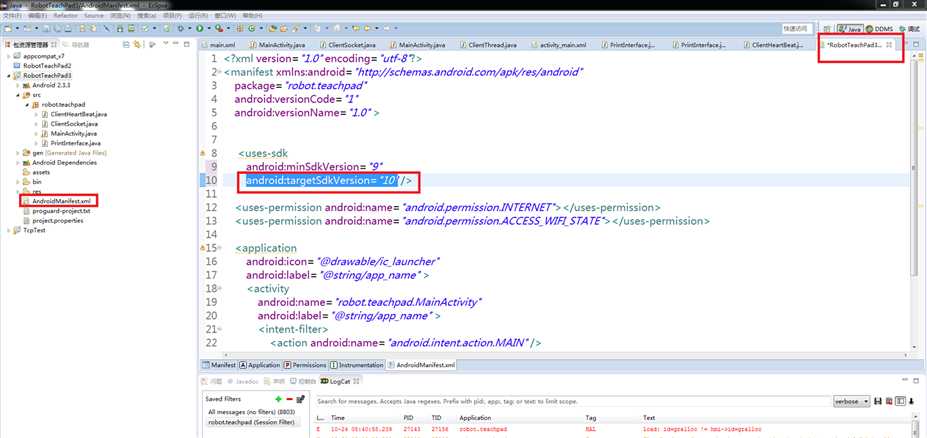Open the Manifest editor tab
The height and width of the screenshot is (438, 927).
(219, 365)
